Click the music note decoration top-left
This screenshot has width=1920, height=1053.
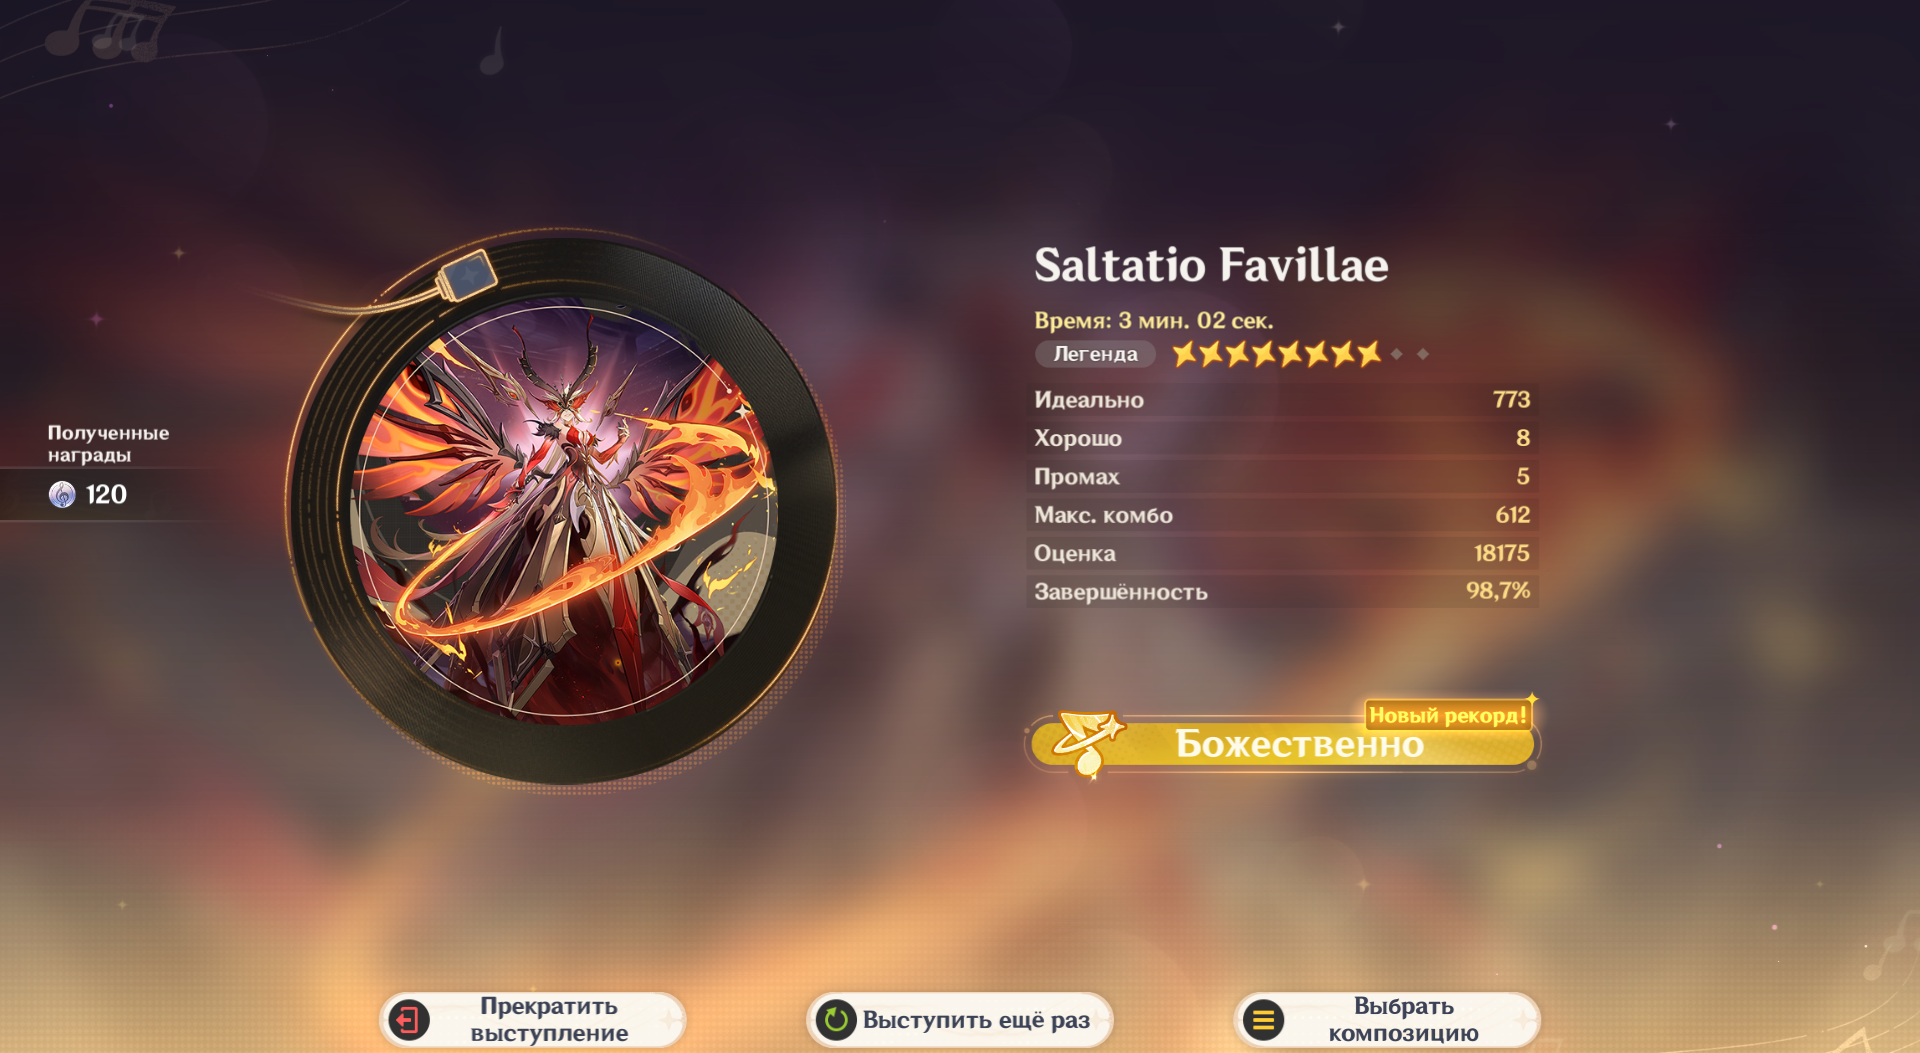coord(103,30)
